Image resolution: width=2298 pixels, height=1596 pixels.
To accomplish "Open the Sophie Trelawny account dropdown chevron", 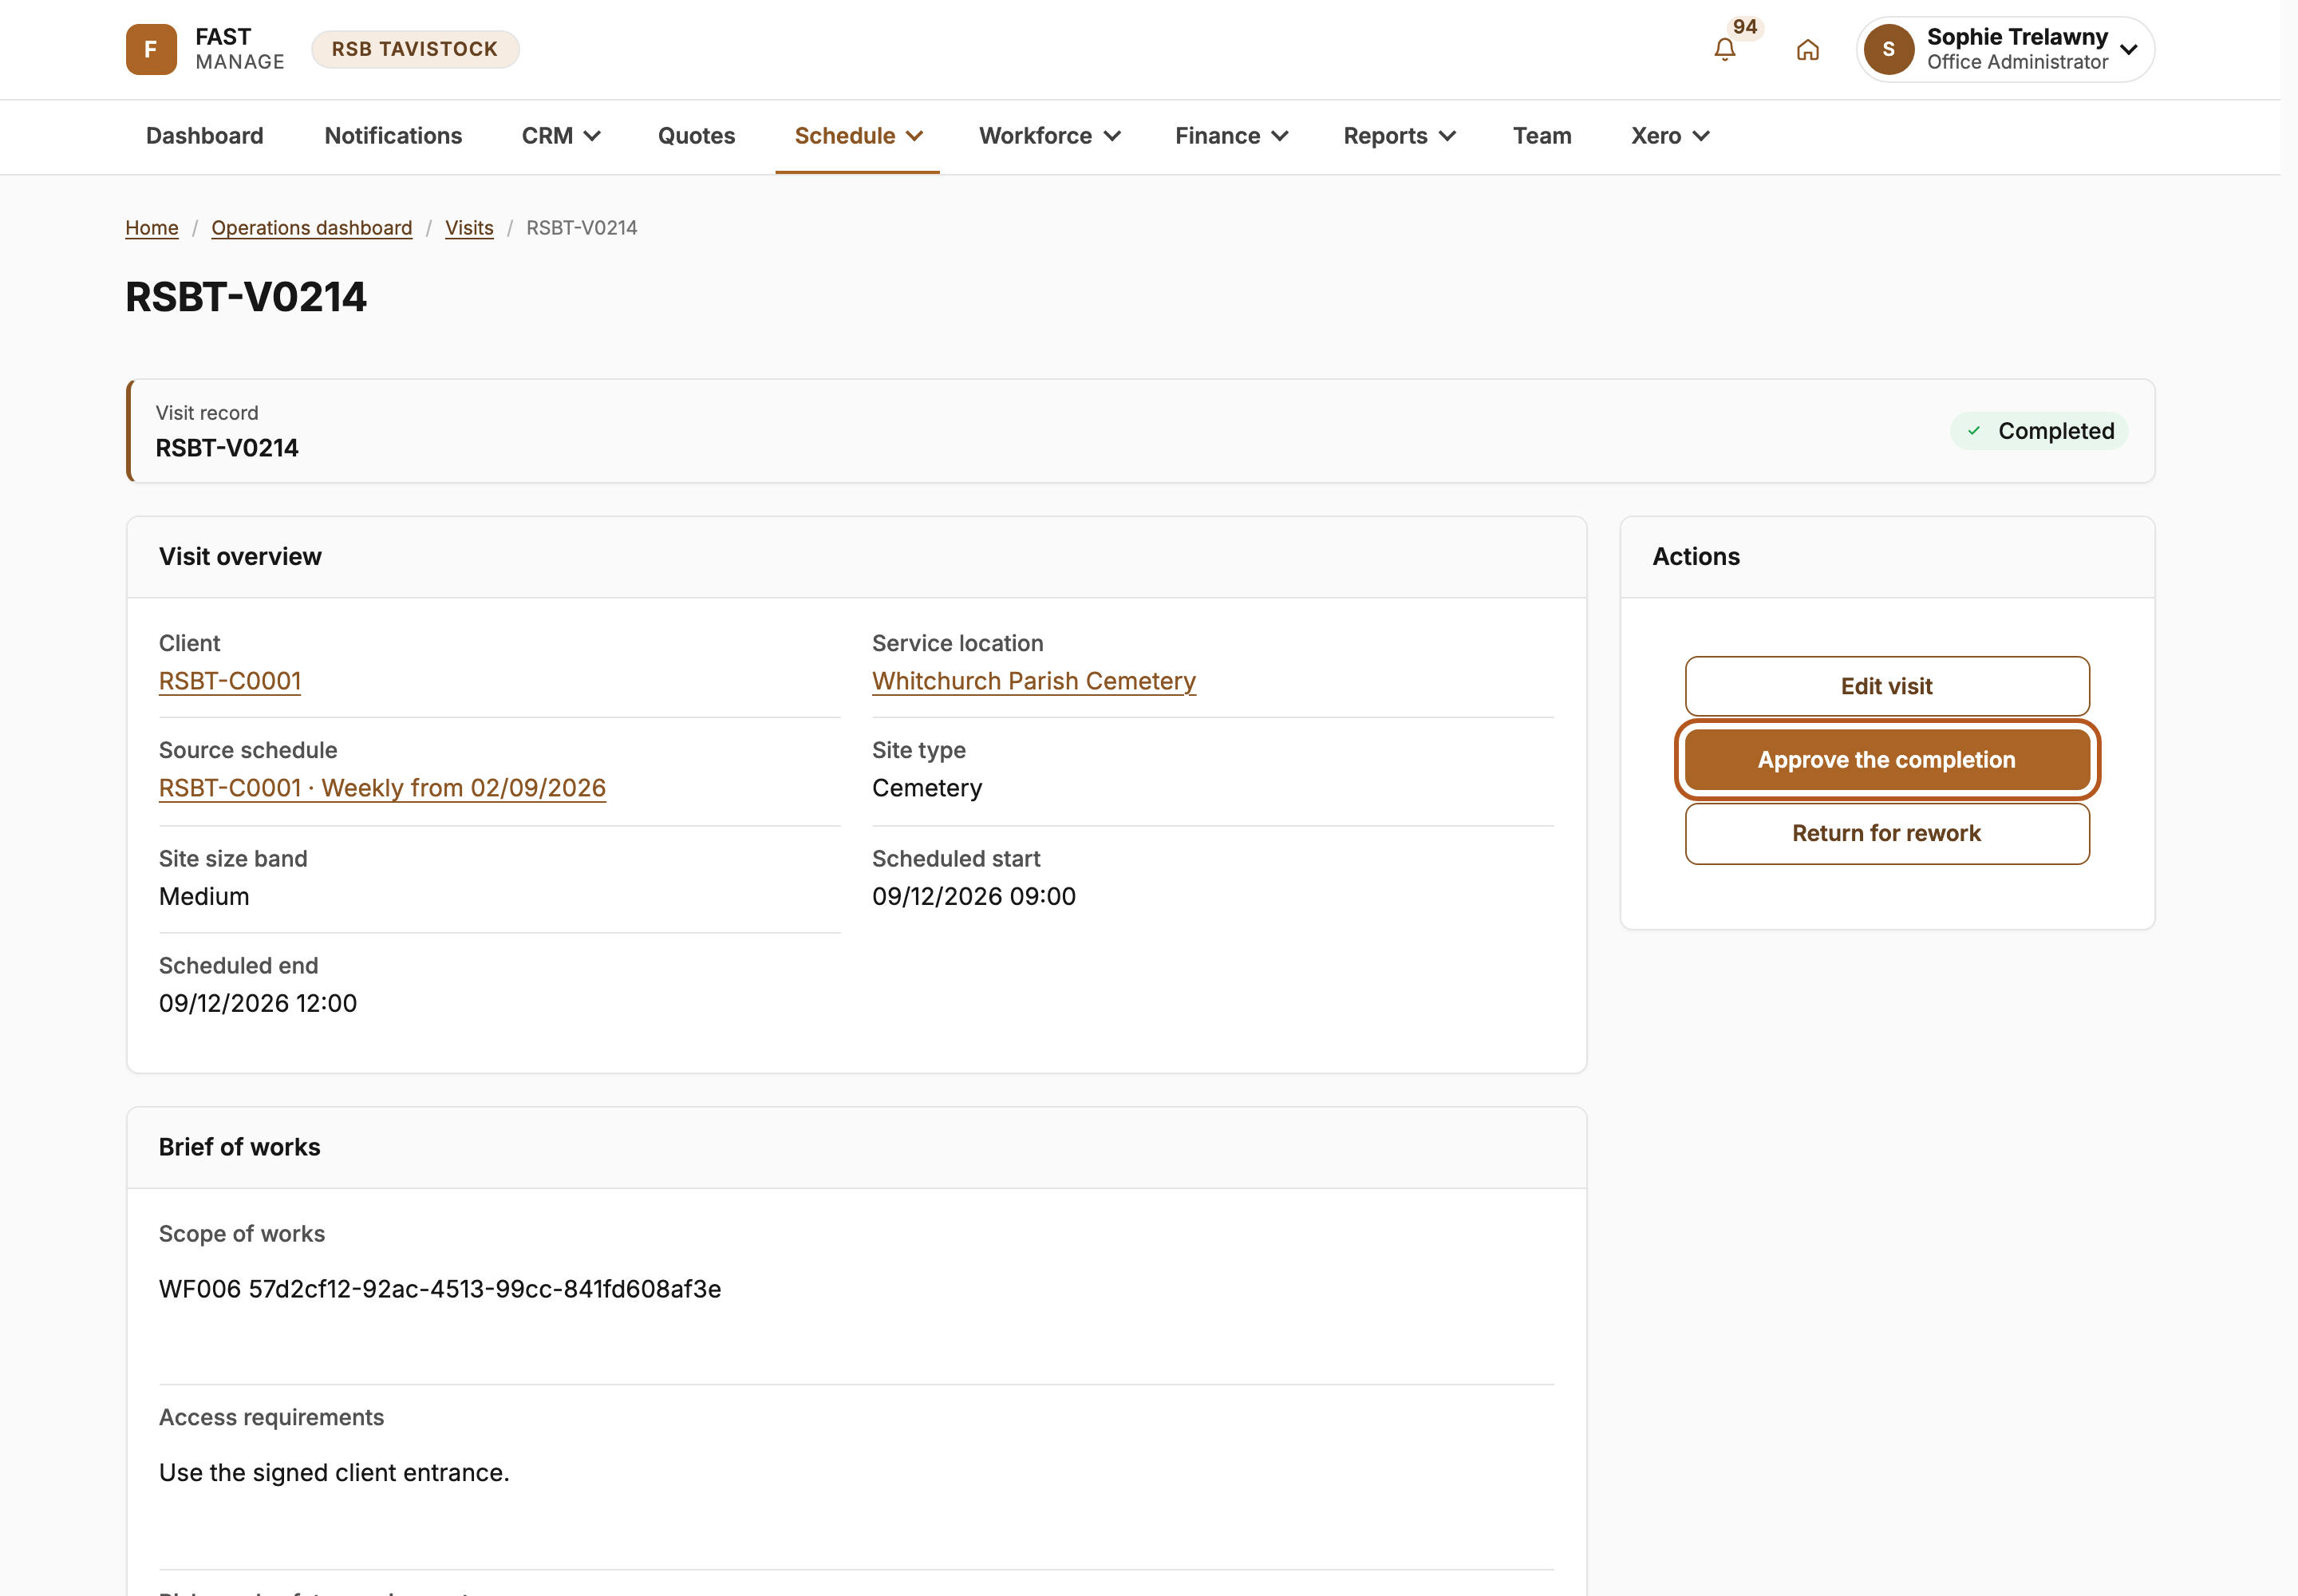I will [x=2129, y=49].
